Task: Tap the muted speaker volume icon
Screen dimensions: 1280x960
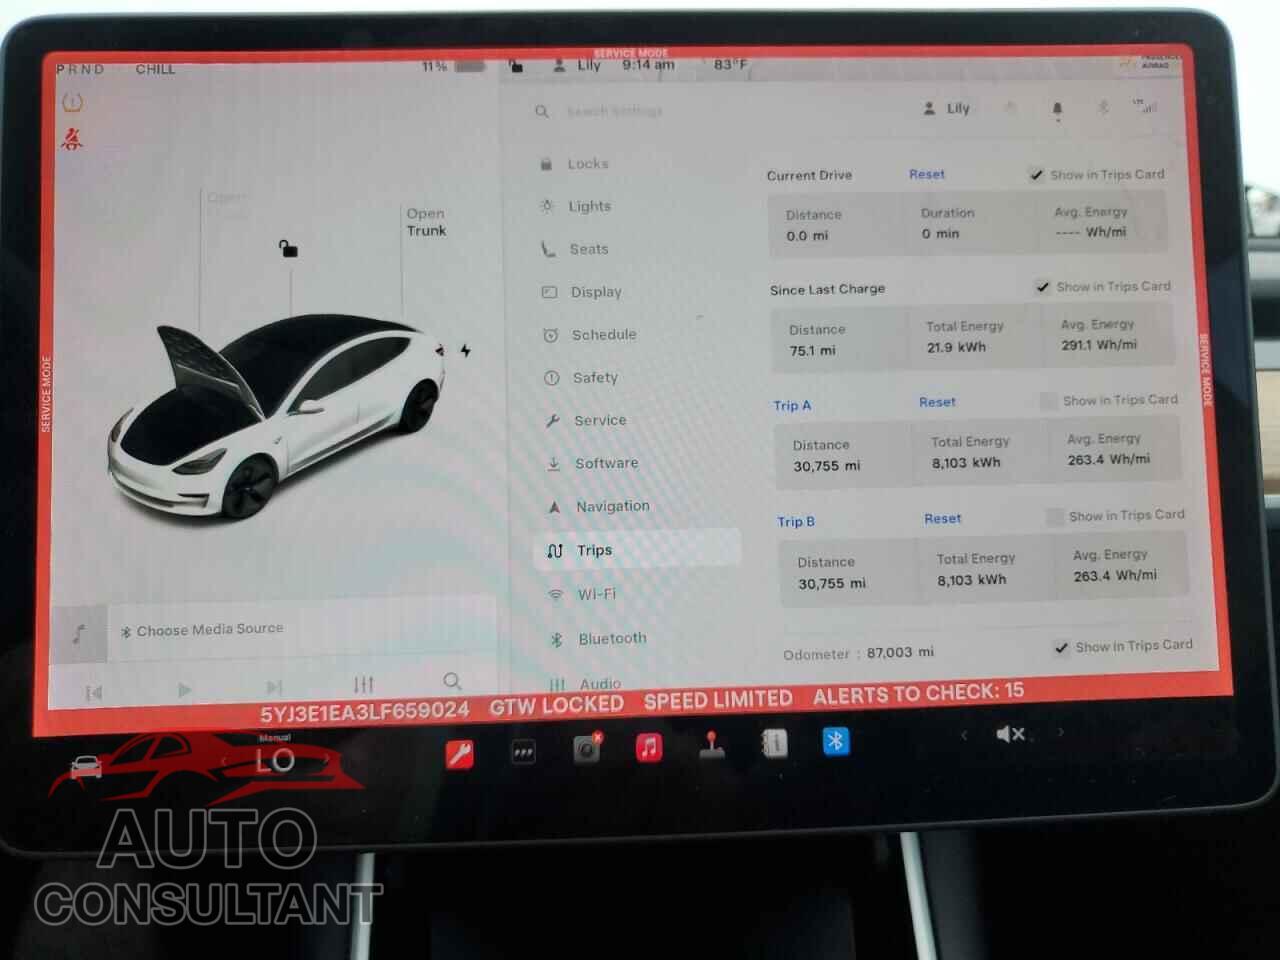Action: click(1010, 734)
